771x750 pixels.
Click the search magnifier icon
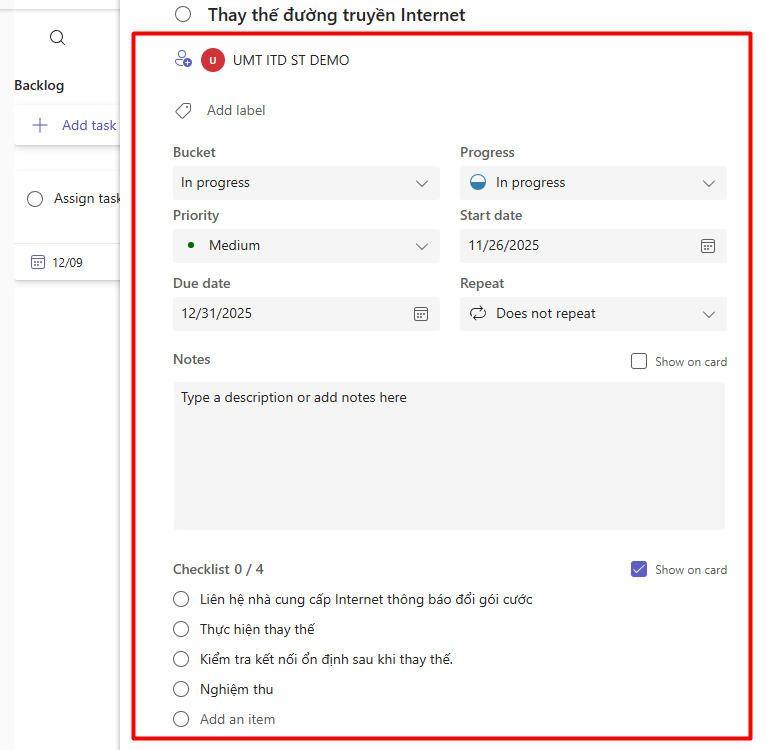point(58,38)
